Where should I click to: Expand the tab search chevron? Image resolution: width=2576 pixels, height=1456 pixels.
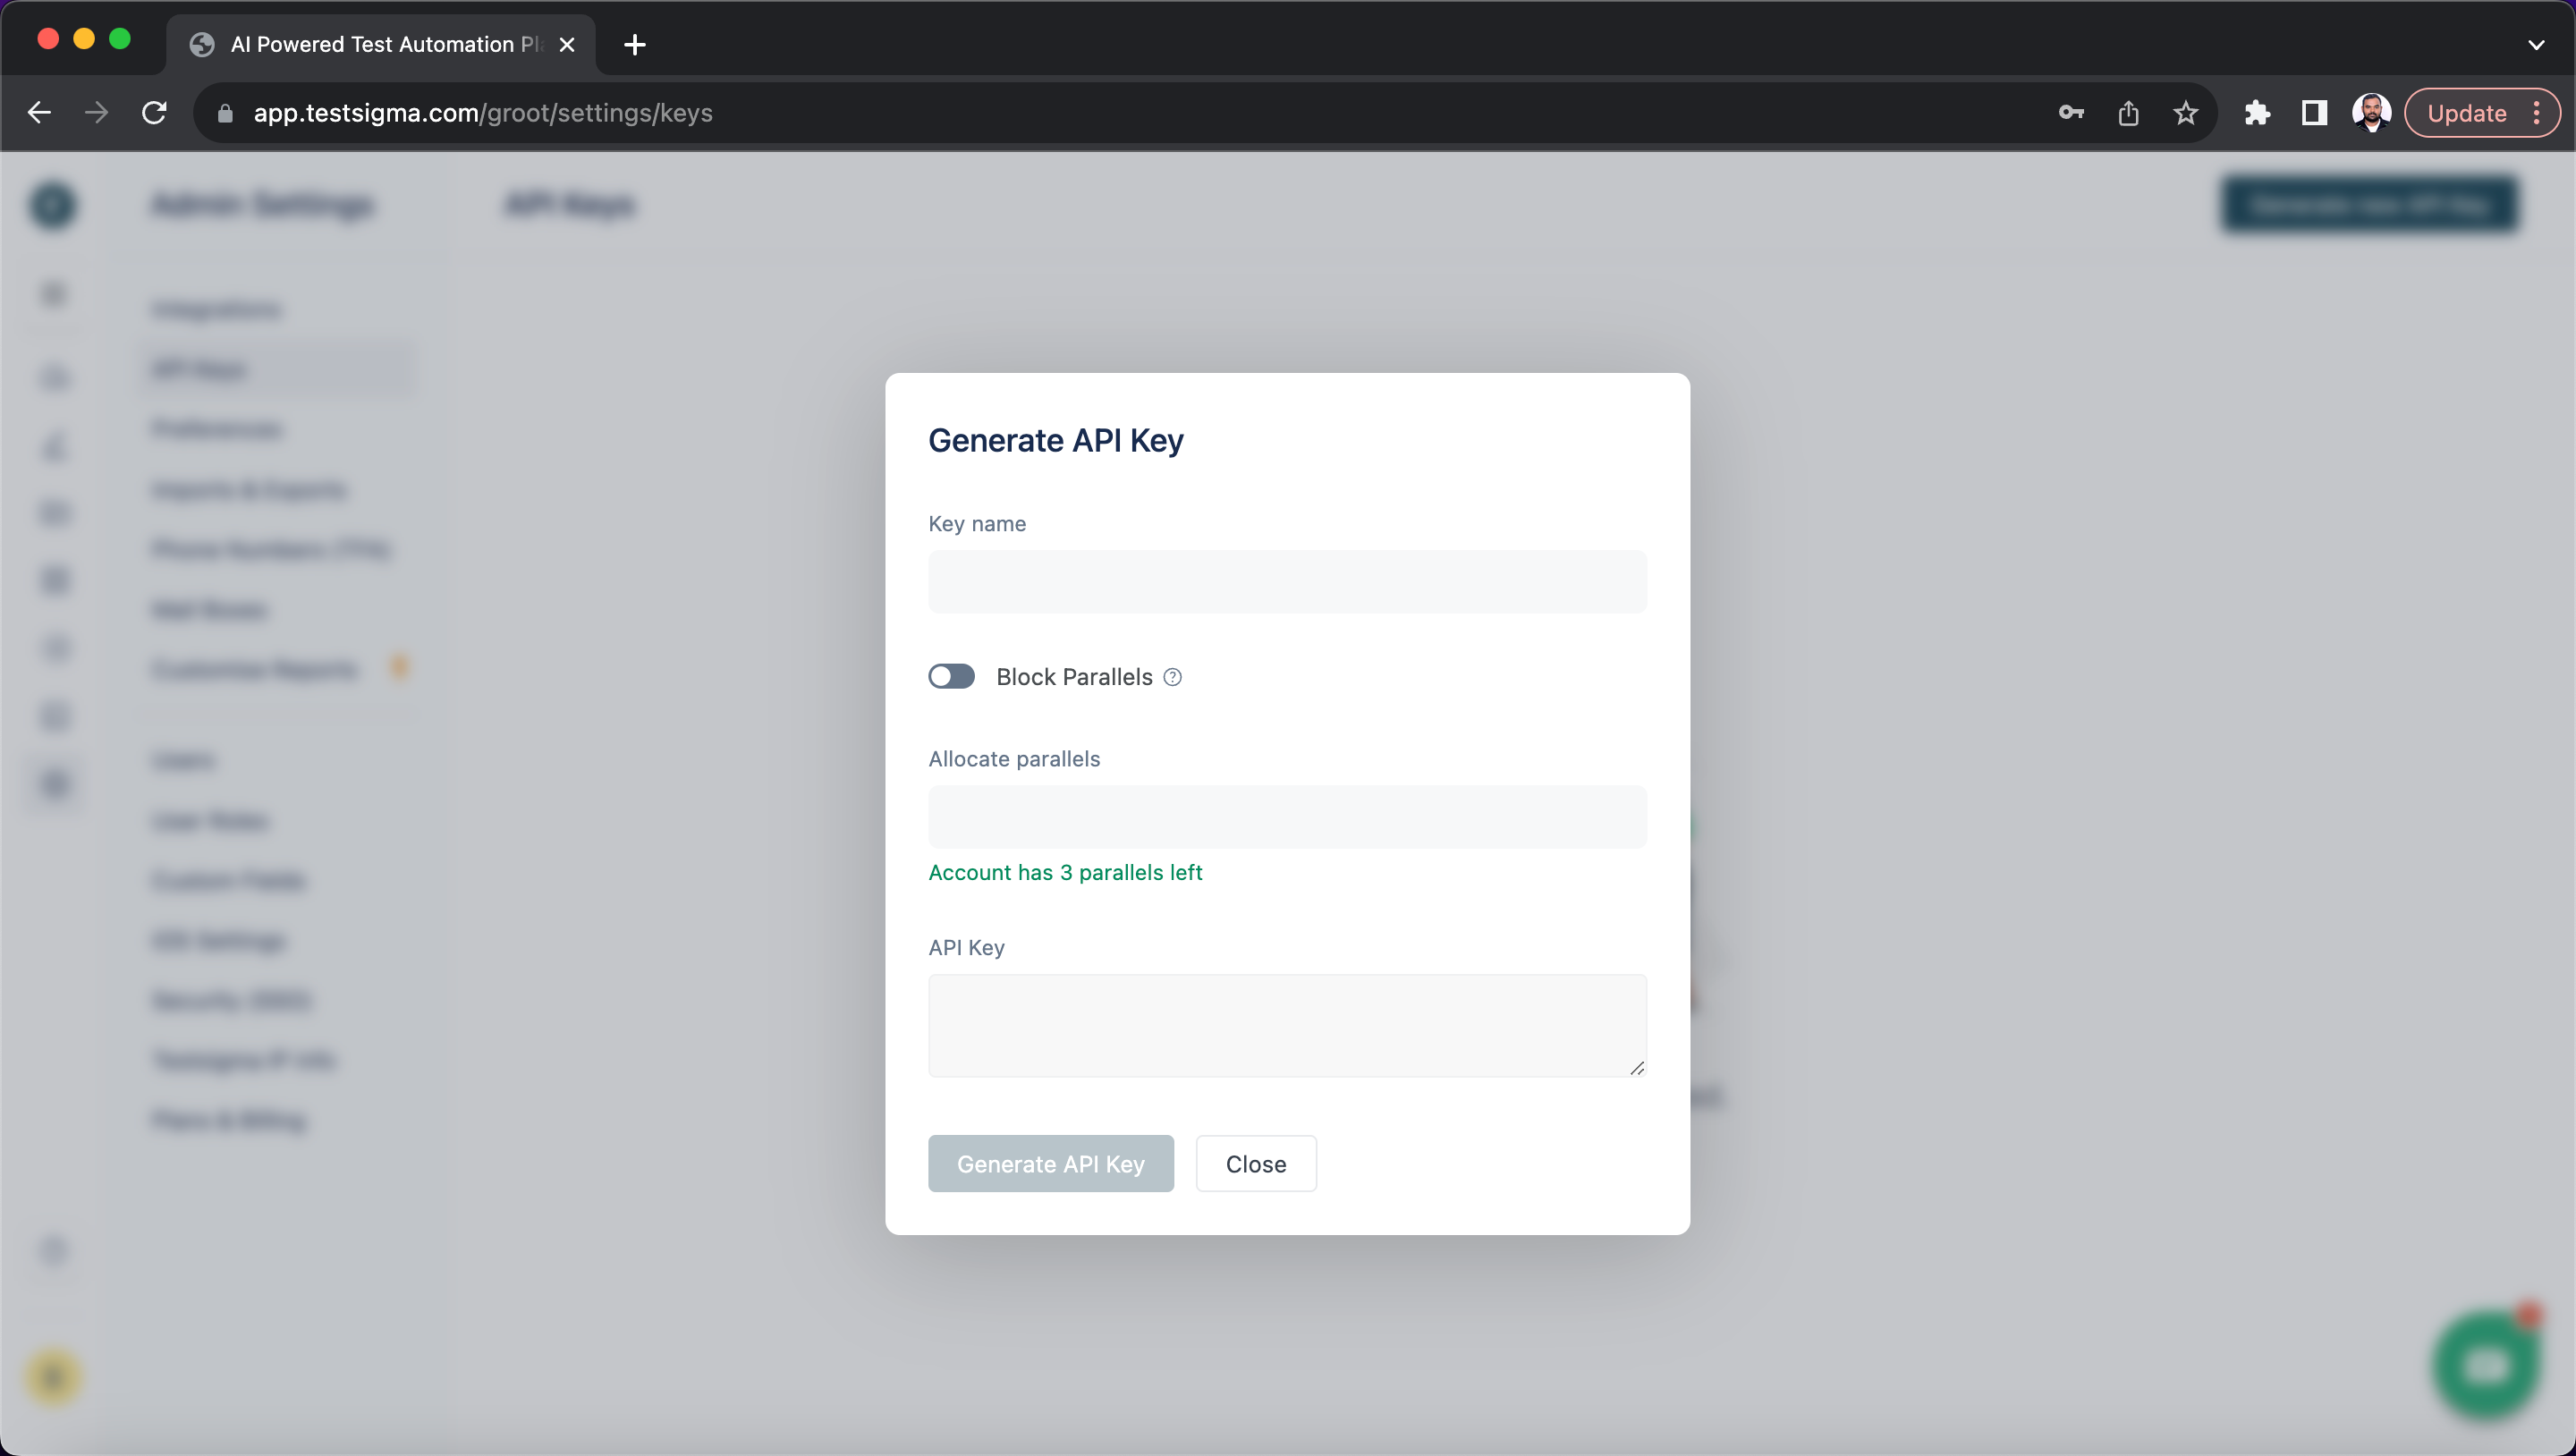2535,44
